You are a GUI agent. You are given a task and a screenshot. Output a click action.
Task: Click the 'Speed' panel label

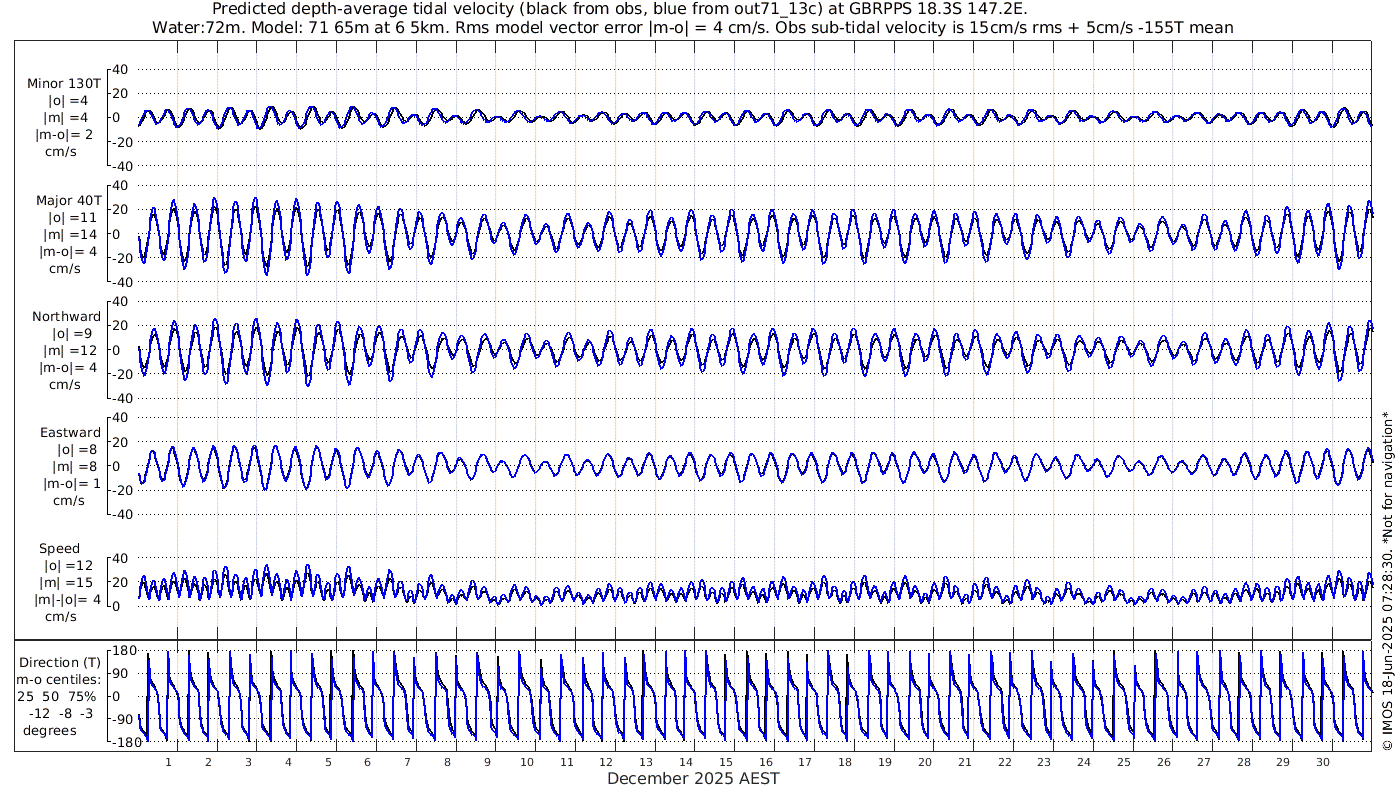[x=59, y=549]
